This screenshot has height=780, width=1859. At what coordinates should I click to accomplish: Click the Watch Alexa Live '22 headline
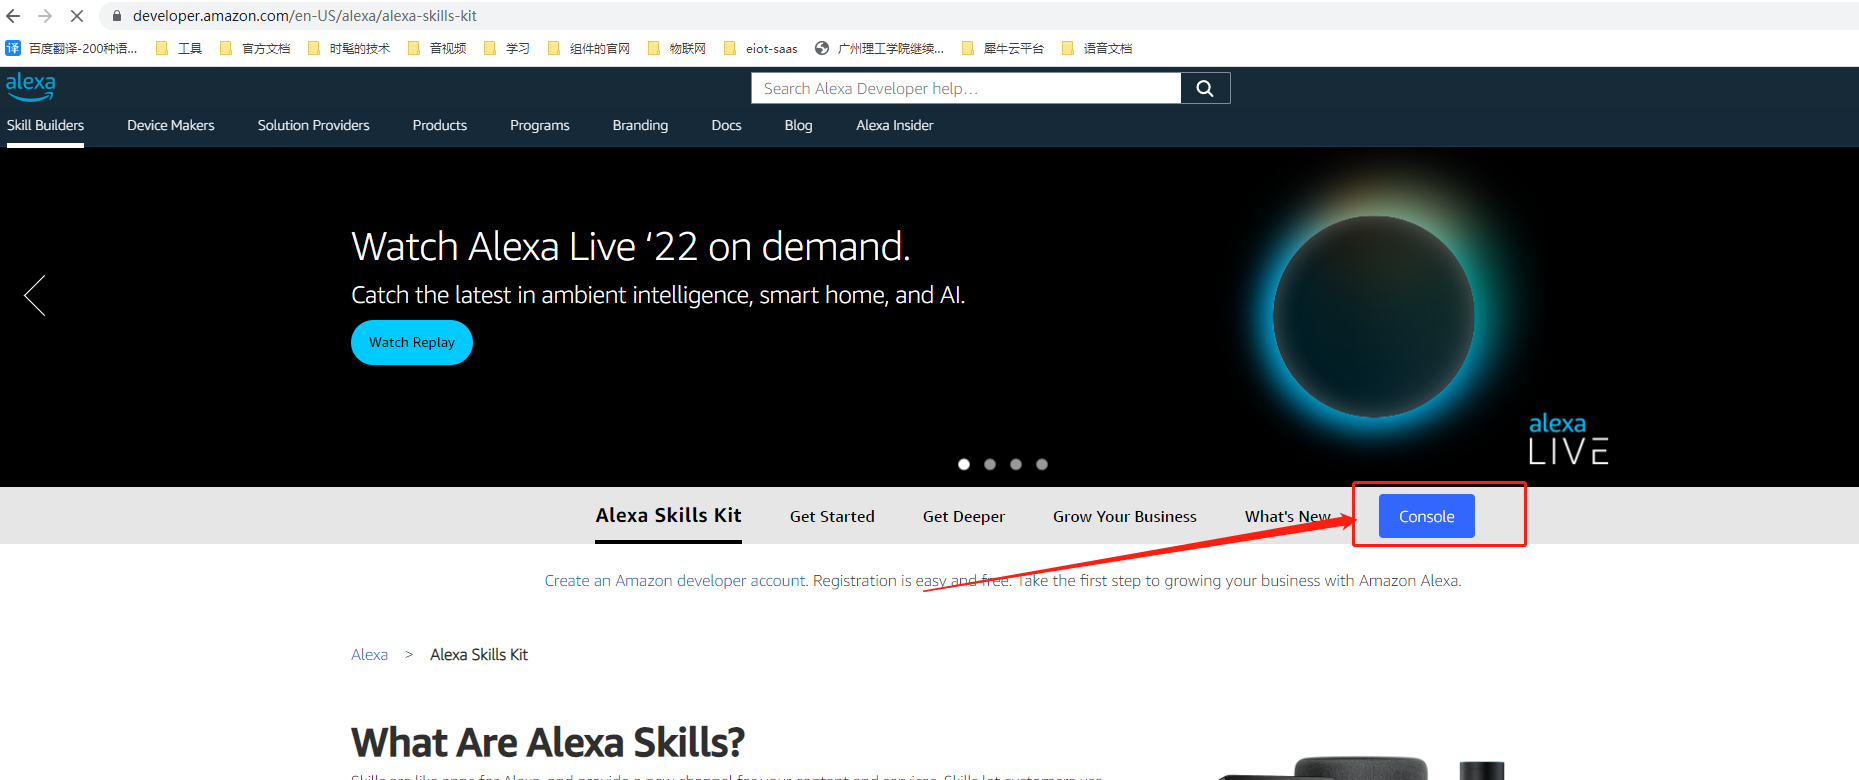coord(631,246)
